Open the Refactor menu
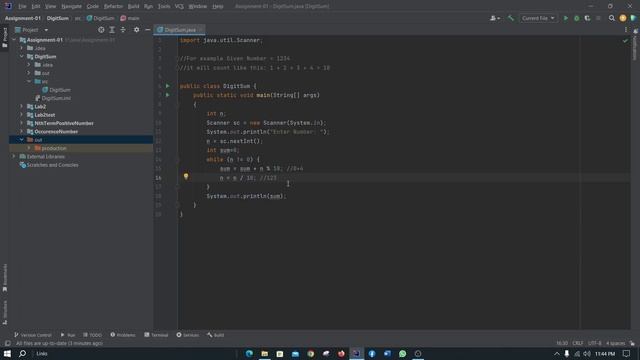Image resolution: width=640 pixels, height=360 pixels. pos(113,6)
